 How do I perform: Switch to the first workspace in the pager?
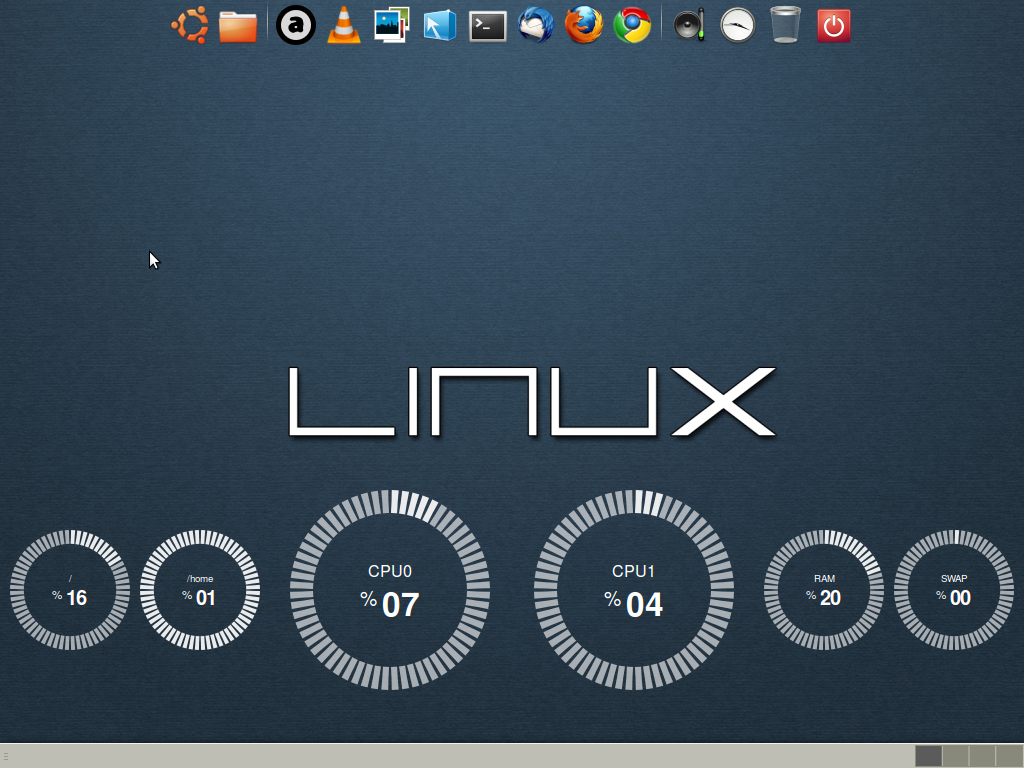tap(929, 756)
